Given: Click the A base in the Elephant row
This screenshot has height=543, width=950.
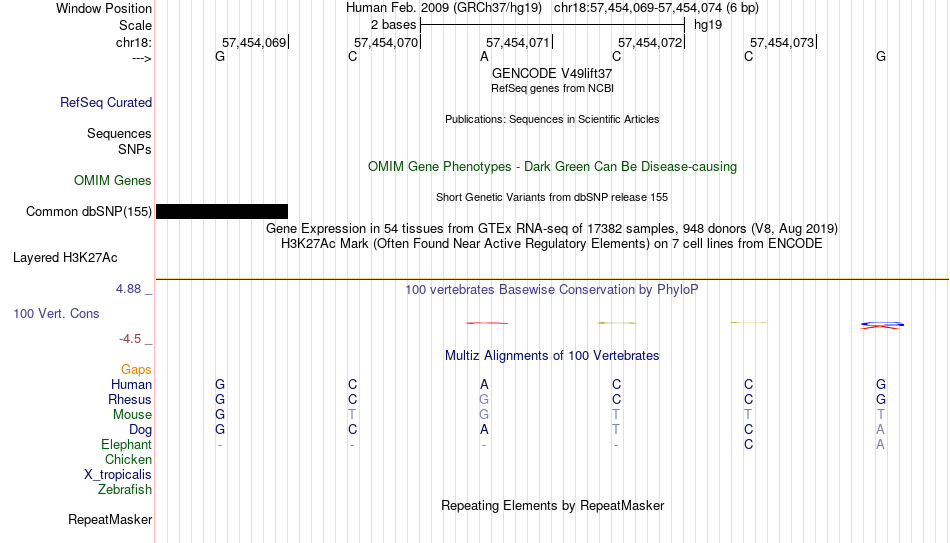Looking at the screenshot, I should click(880, 444).
